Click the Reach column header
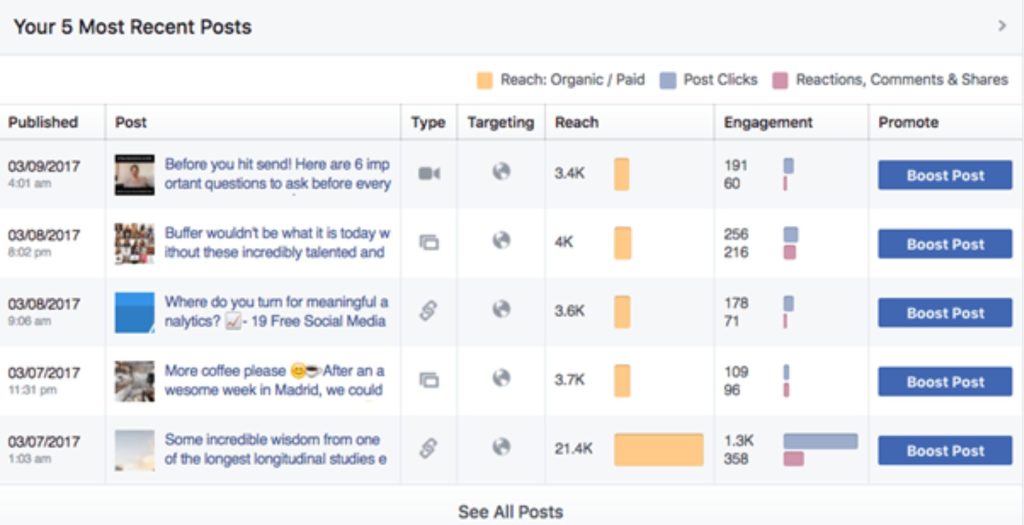 coord(577,122)
